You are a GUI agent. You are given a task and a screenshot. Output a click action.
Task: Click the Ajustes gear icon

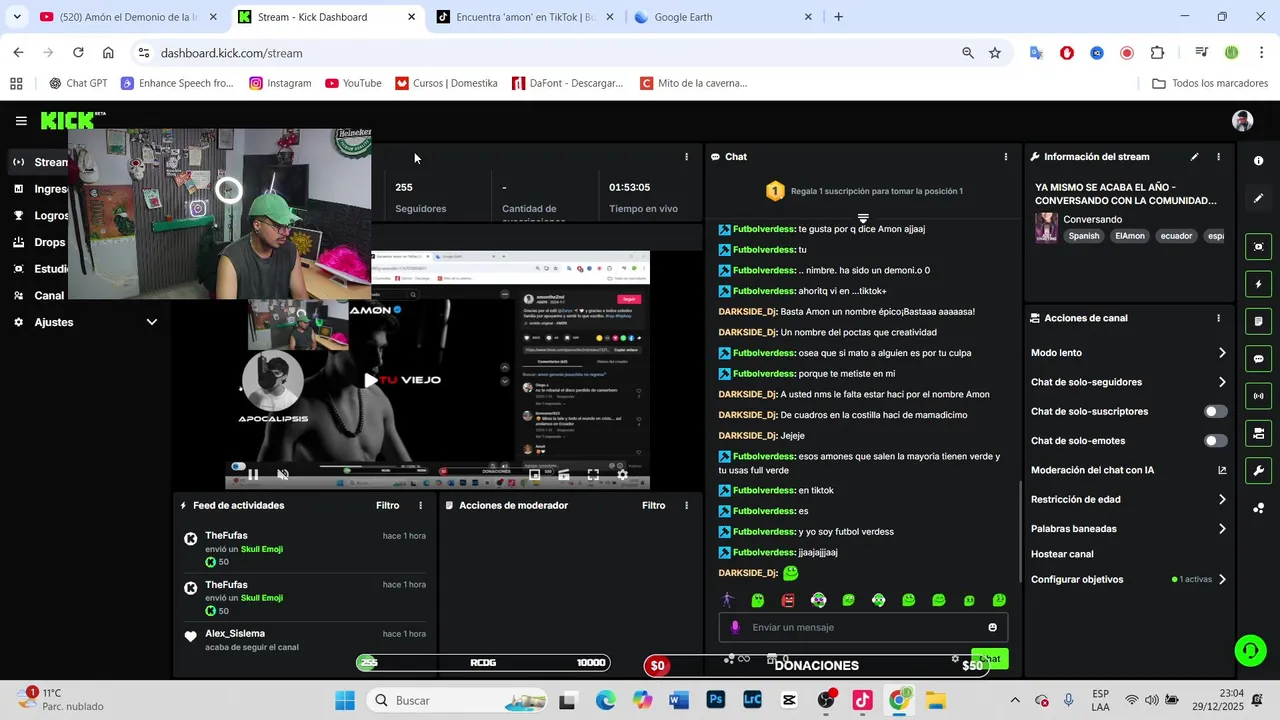pos(18,322)
